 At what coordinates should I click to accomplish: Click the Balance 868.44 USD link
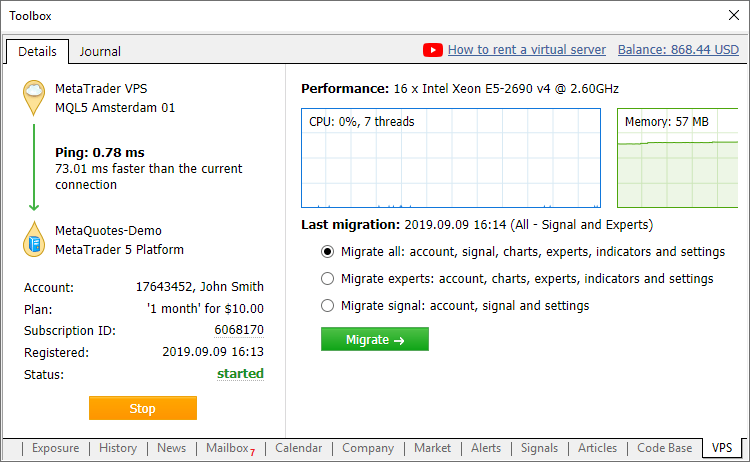[x=678, y=50]
